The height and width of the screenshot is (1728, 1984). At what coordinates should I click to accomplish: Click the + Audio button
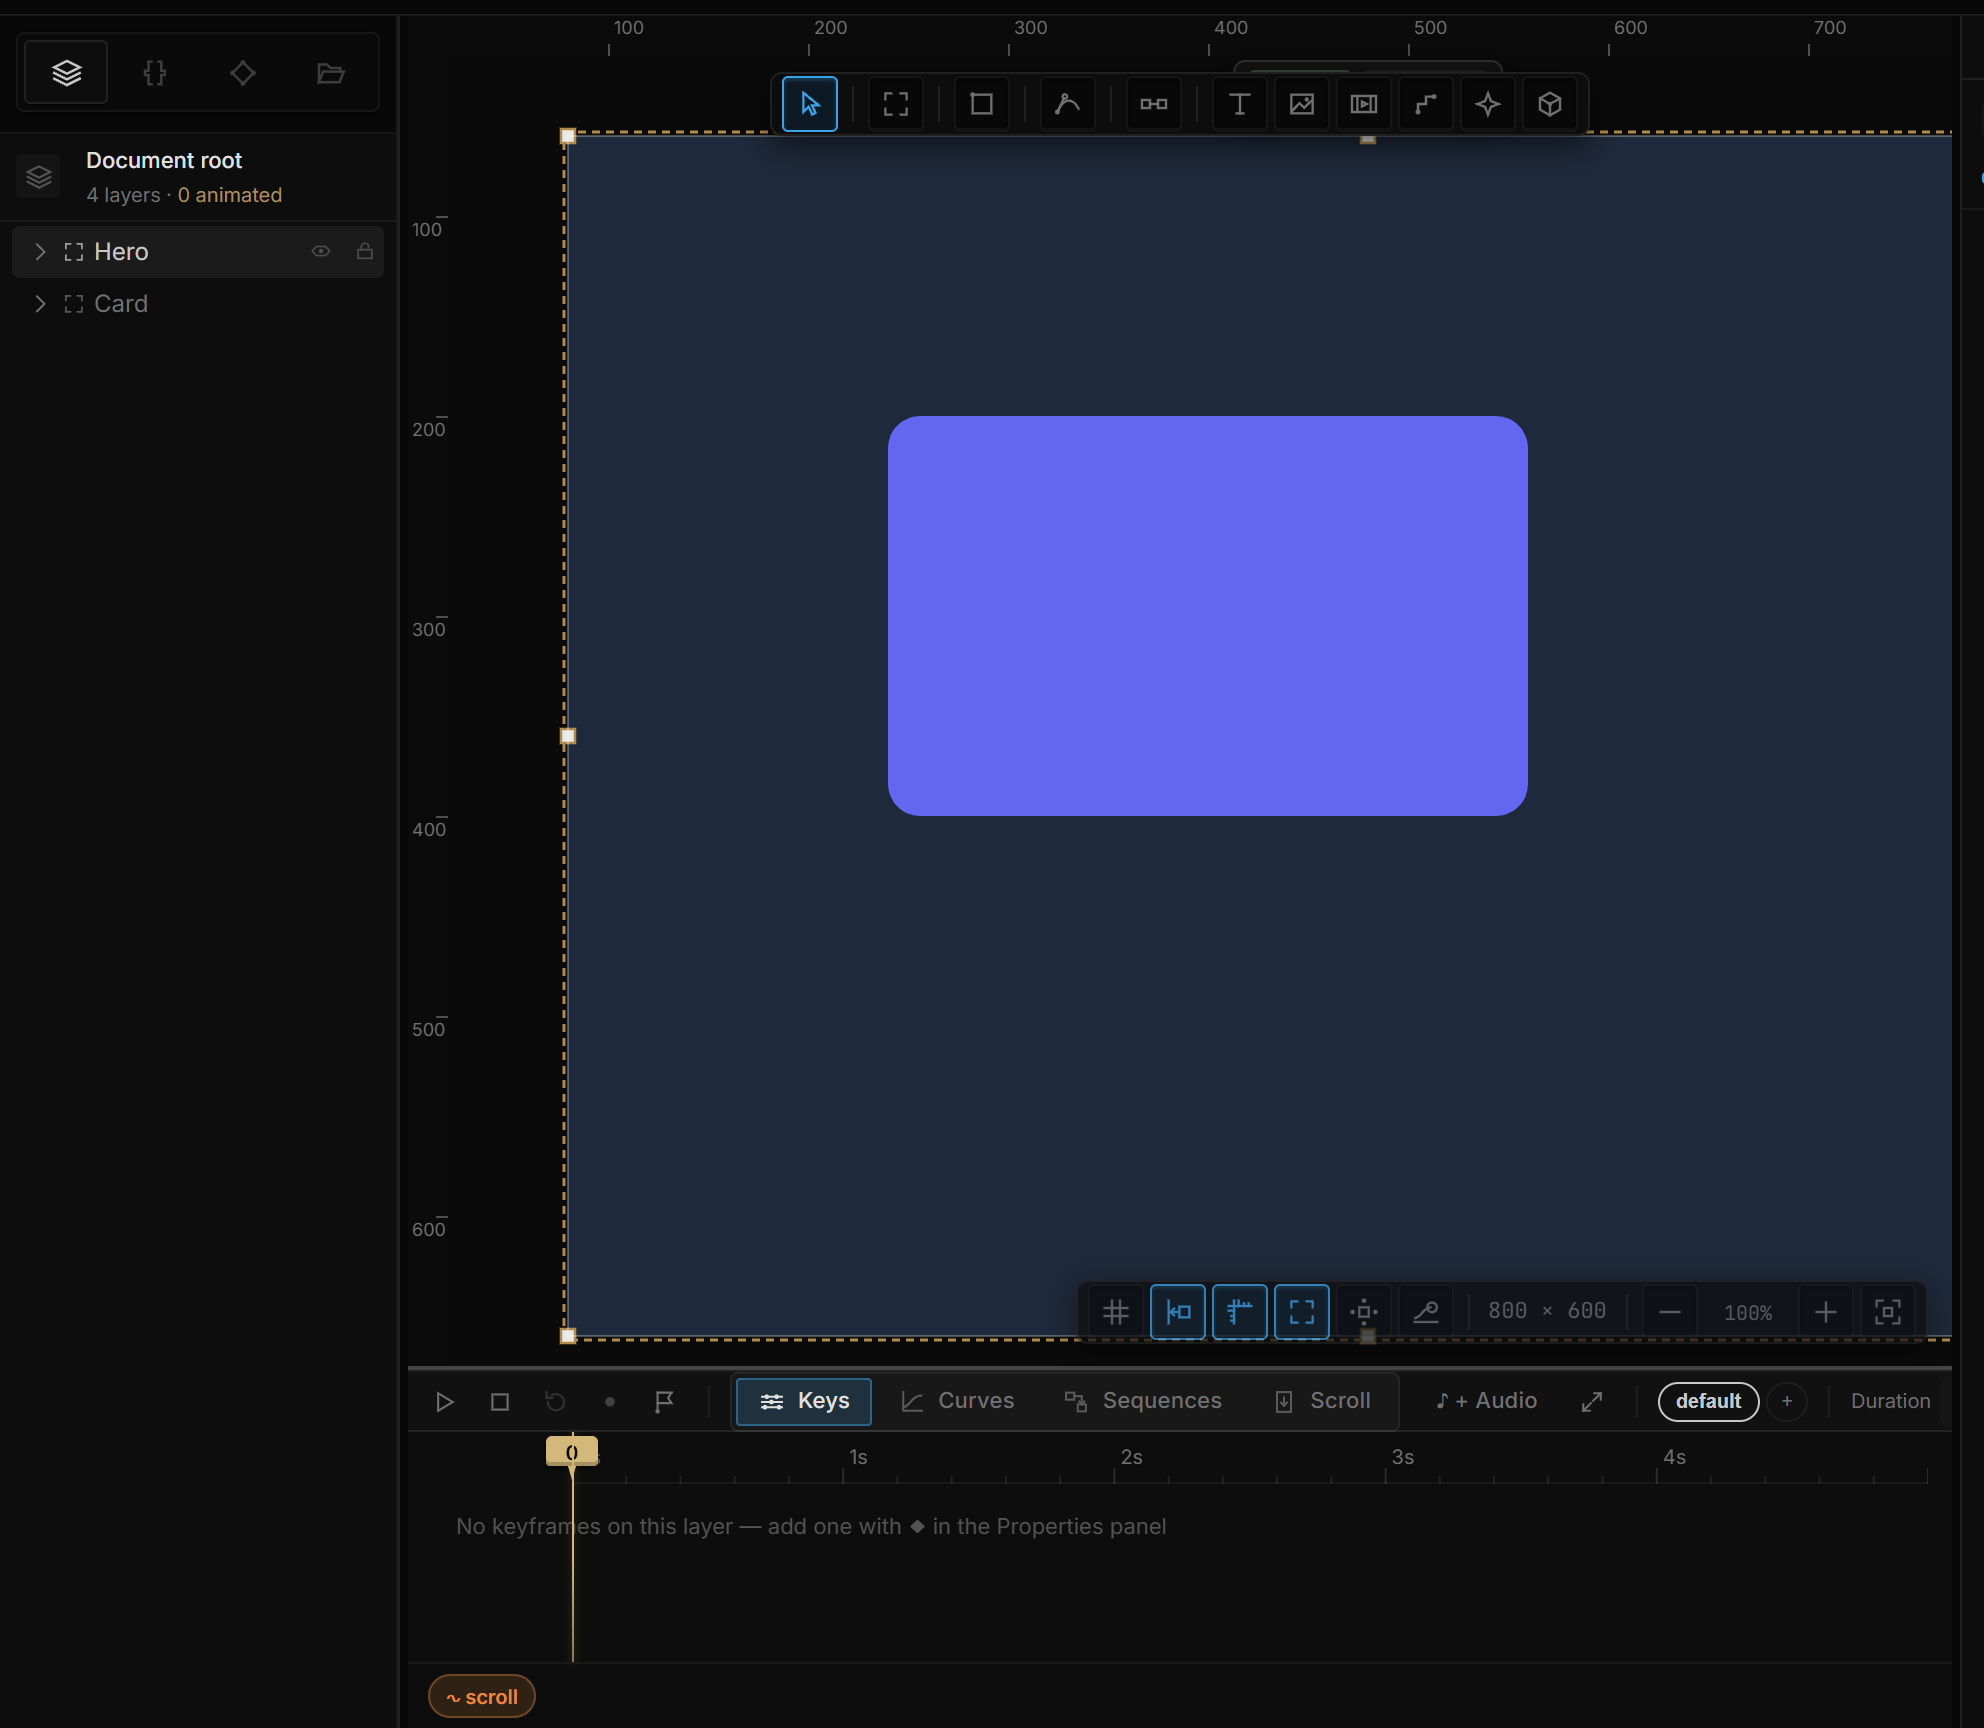tap(1487, 1401)
